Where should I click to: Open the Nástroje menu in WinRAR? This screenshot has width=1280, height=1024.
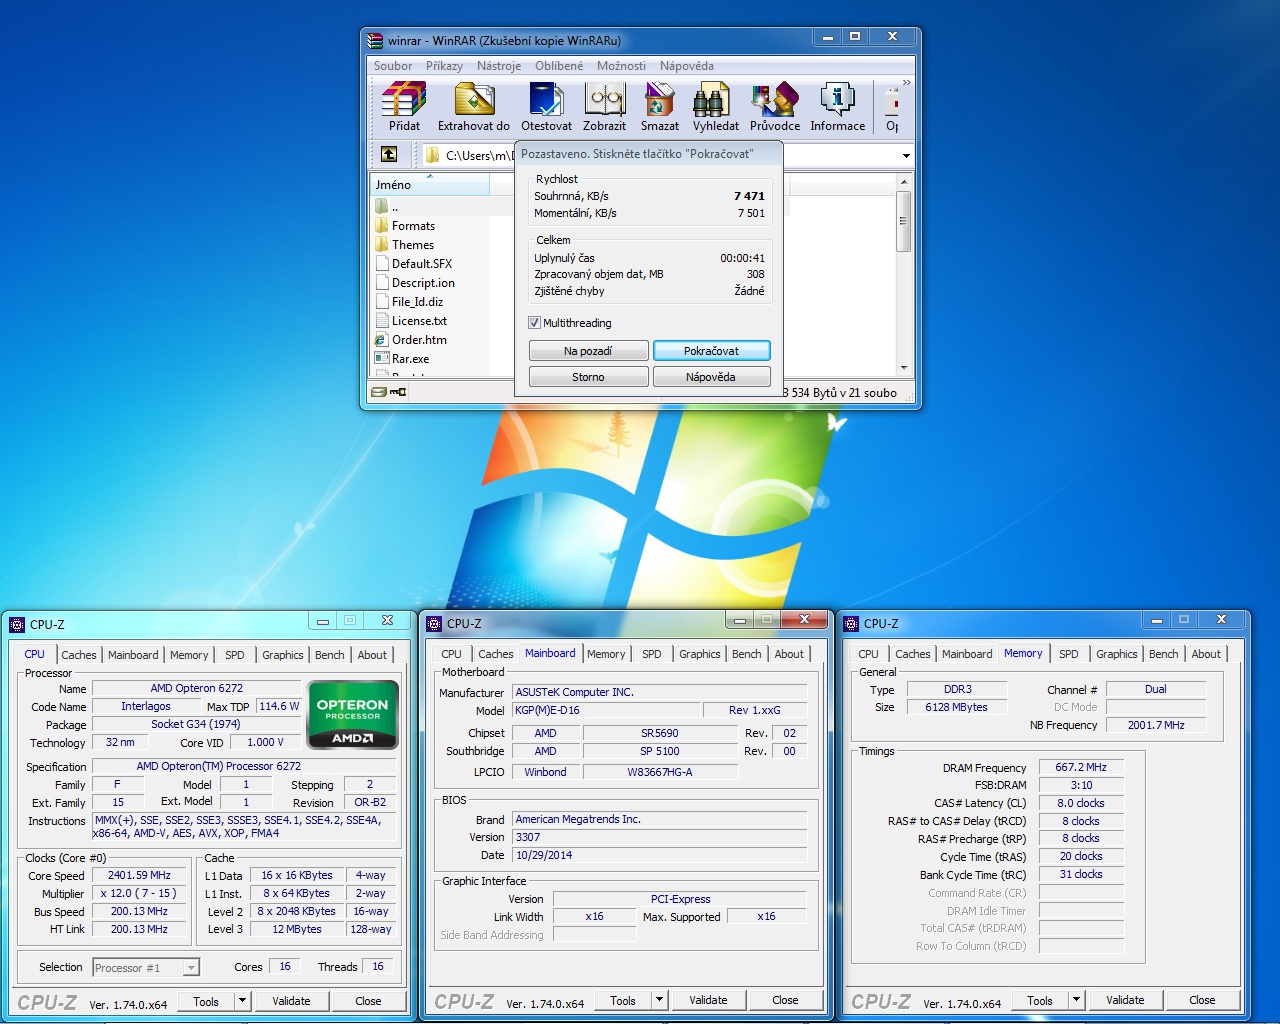tap(499, 66)
